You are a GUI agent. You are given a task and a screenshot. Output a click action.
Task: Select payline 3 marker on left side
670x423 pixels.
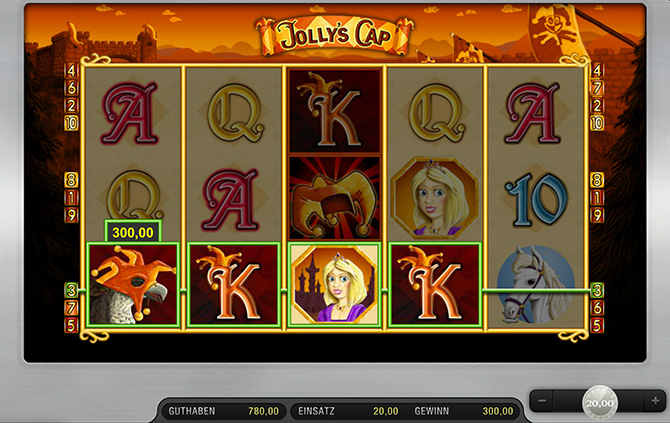coord(71,291)
